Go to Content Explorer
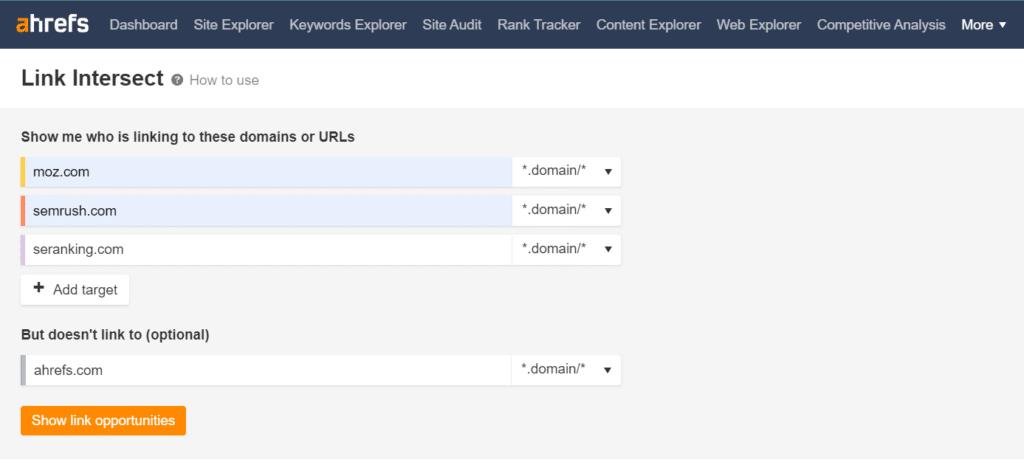 point(648,25)
